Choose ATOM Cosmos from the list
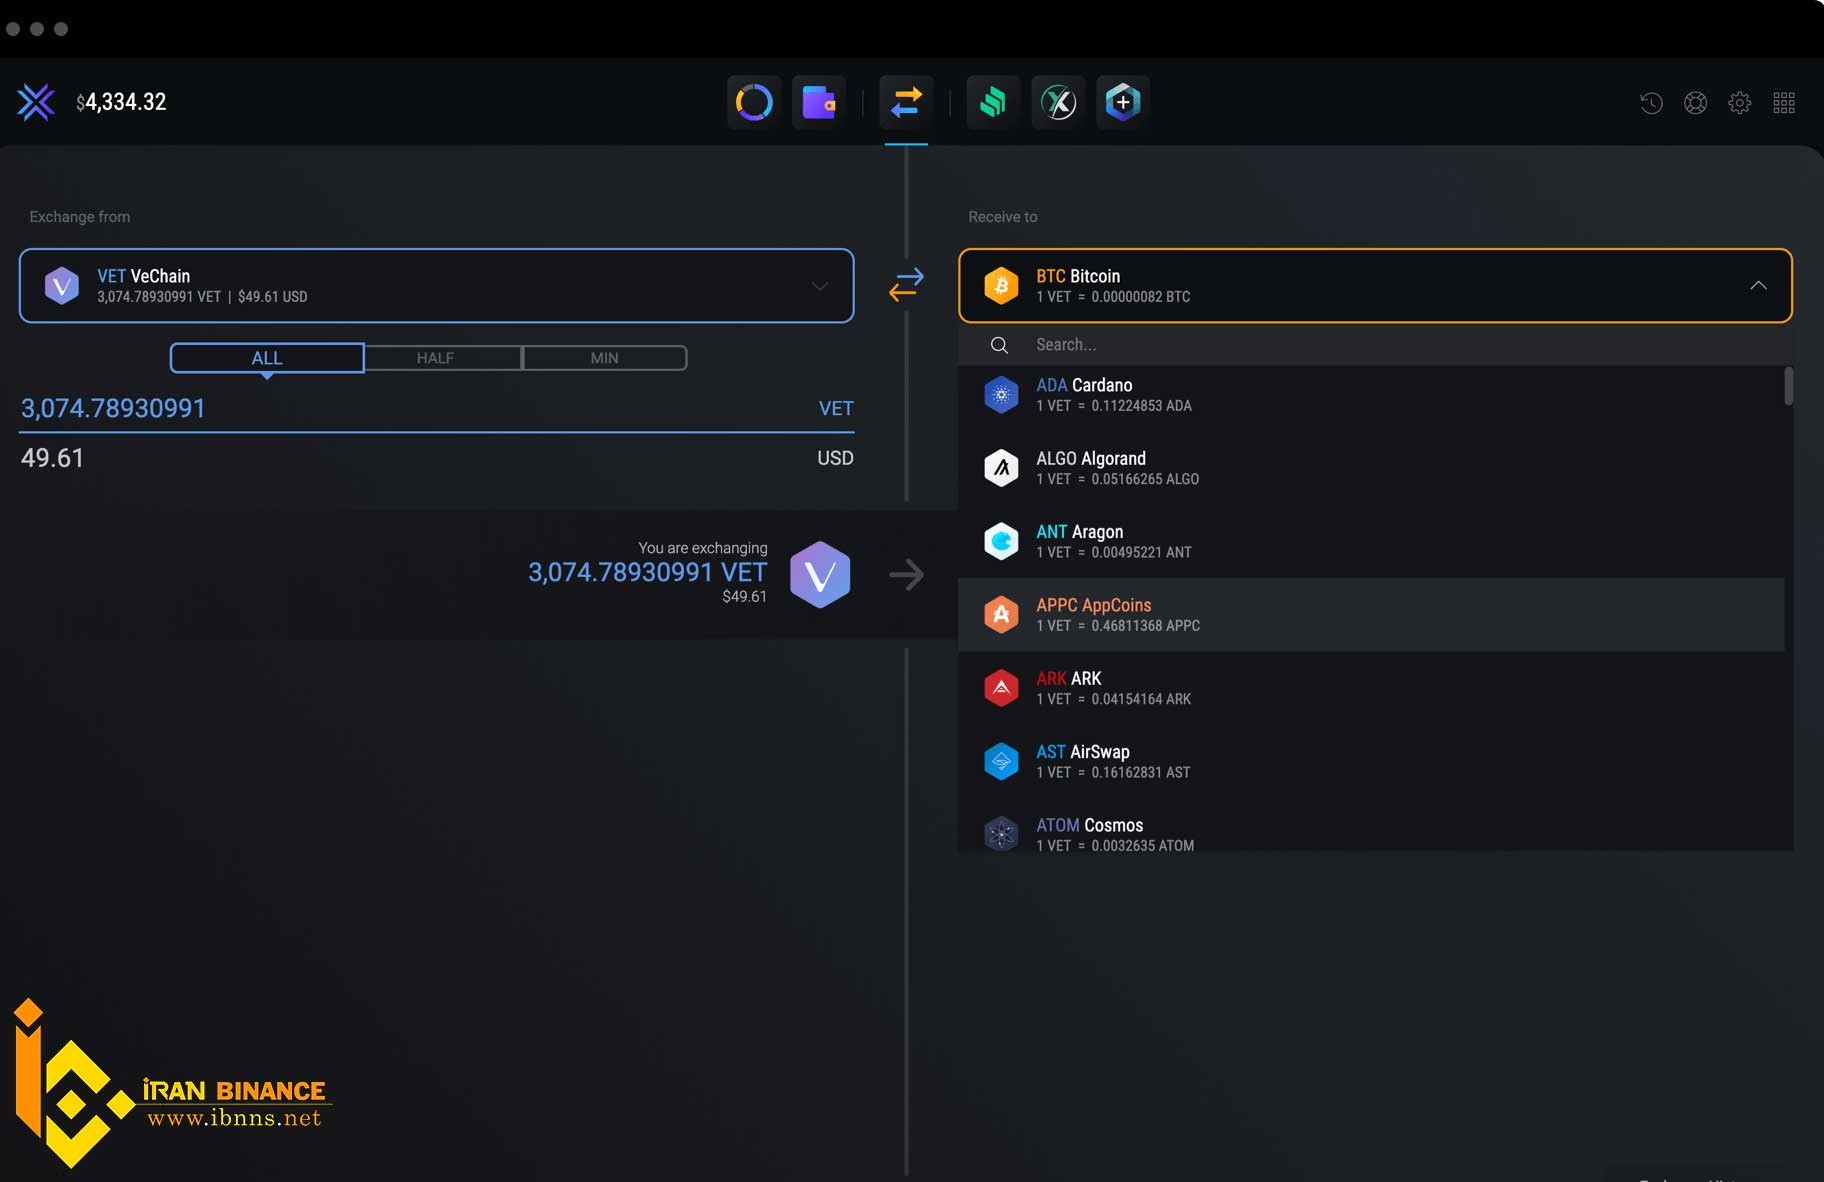Viewport: 1824px width, 1182px height. pyautogui.click(x=1371, y=826)
